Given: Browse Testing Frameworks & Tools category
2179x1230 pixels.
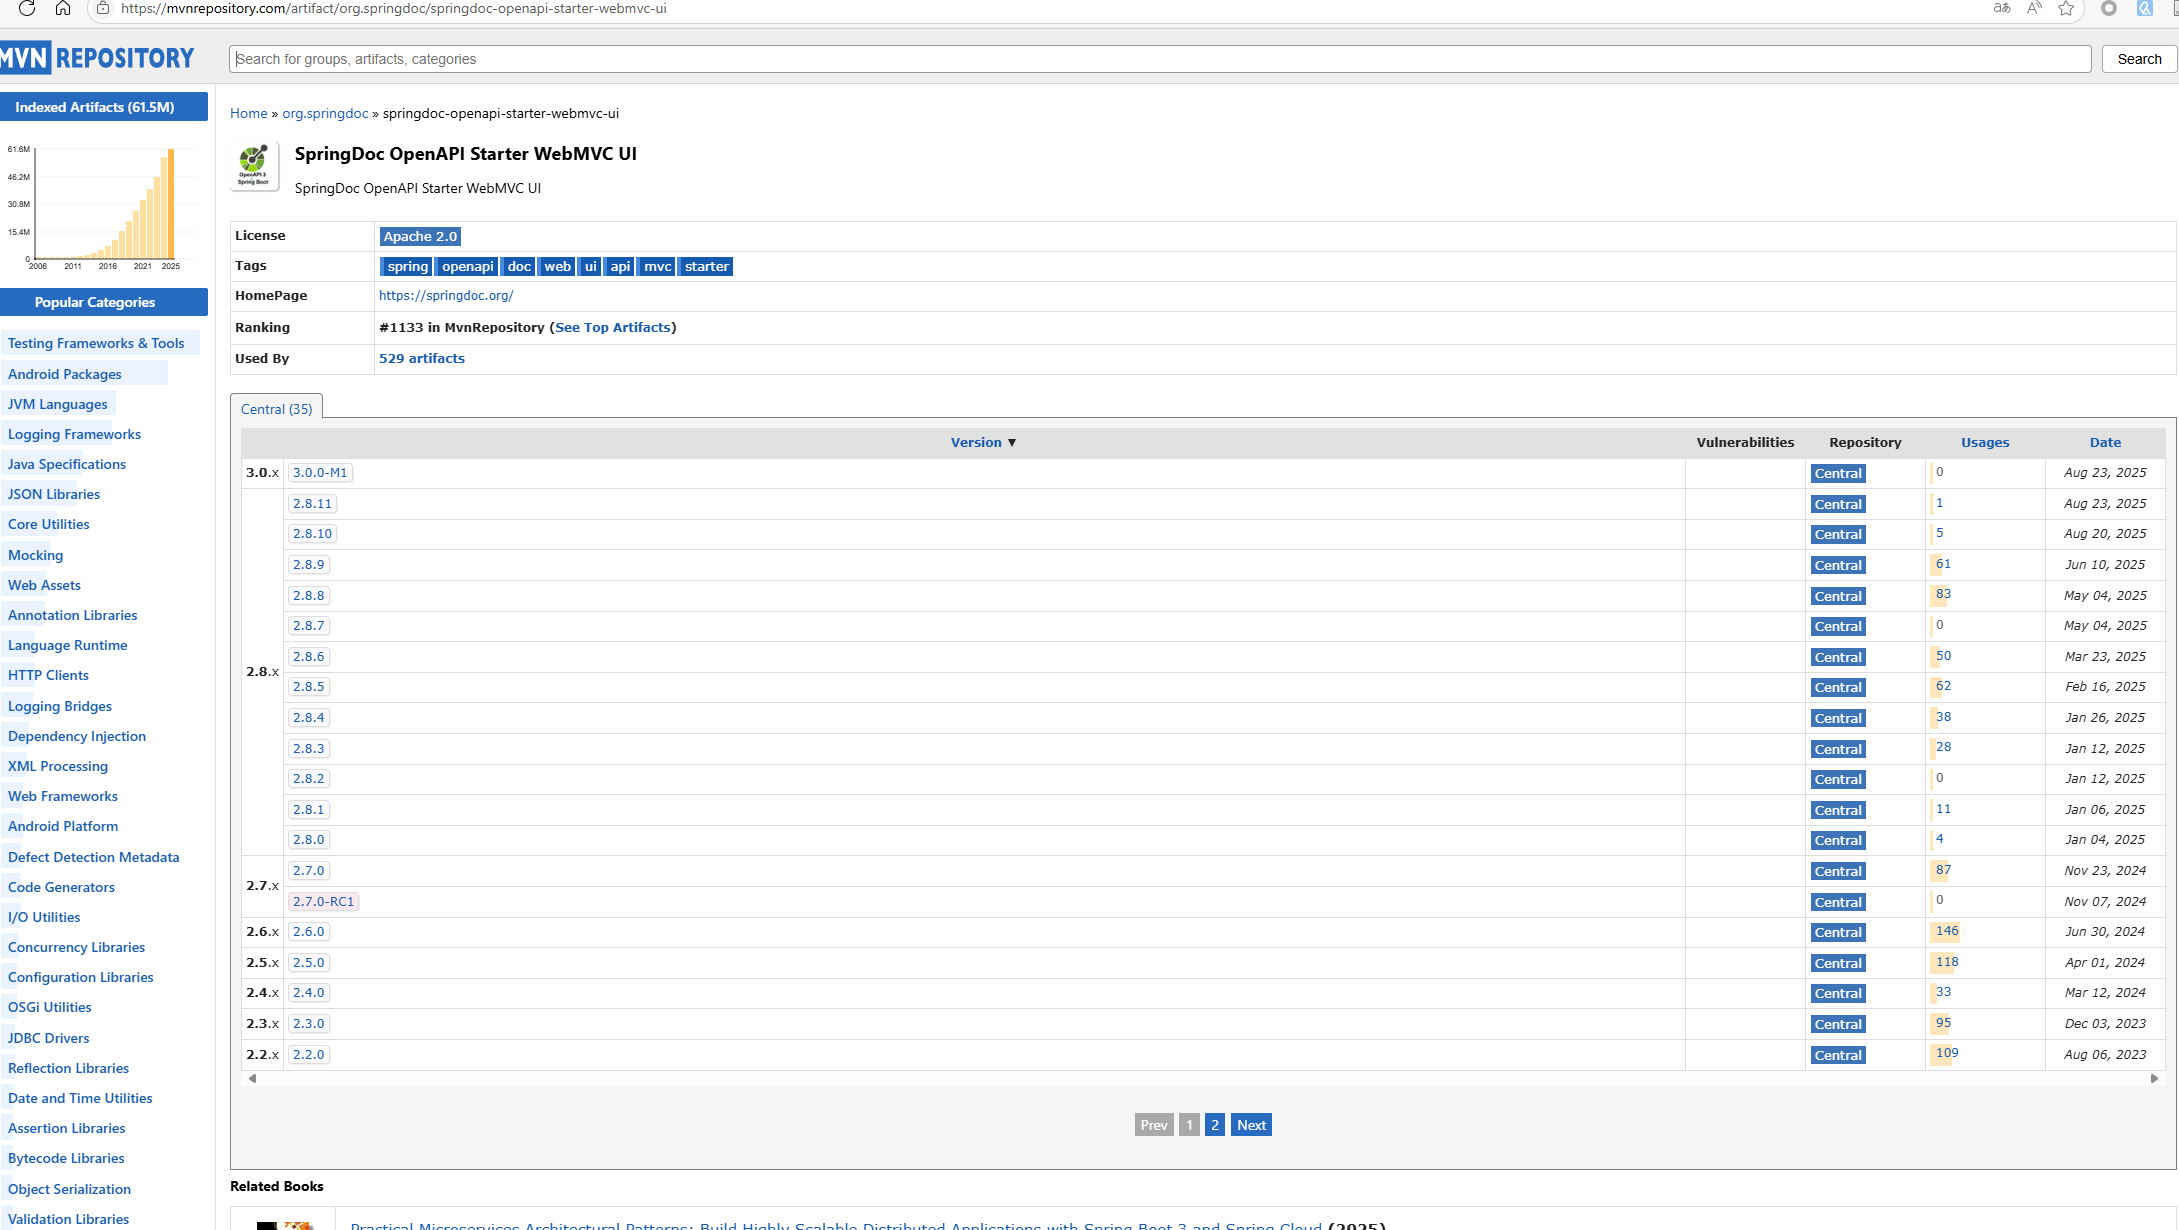Looking at the screenshot, I should tap(96, 343).
